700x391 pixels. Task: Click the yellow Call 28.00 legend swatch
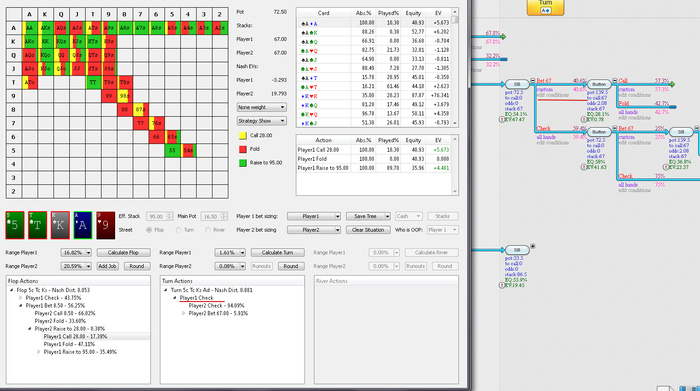tap(243, 136)
